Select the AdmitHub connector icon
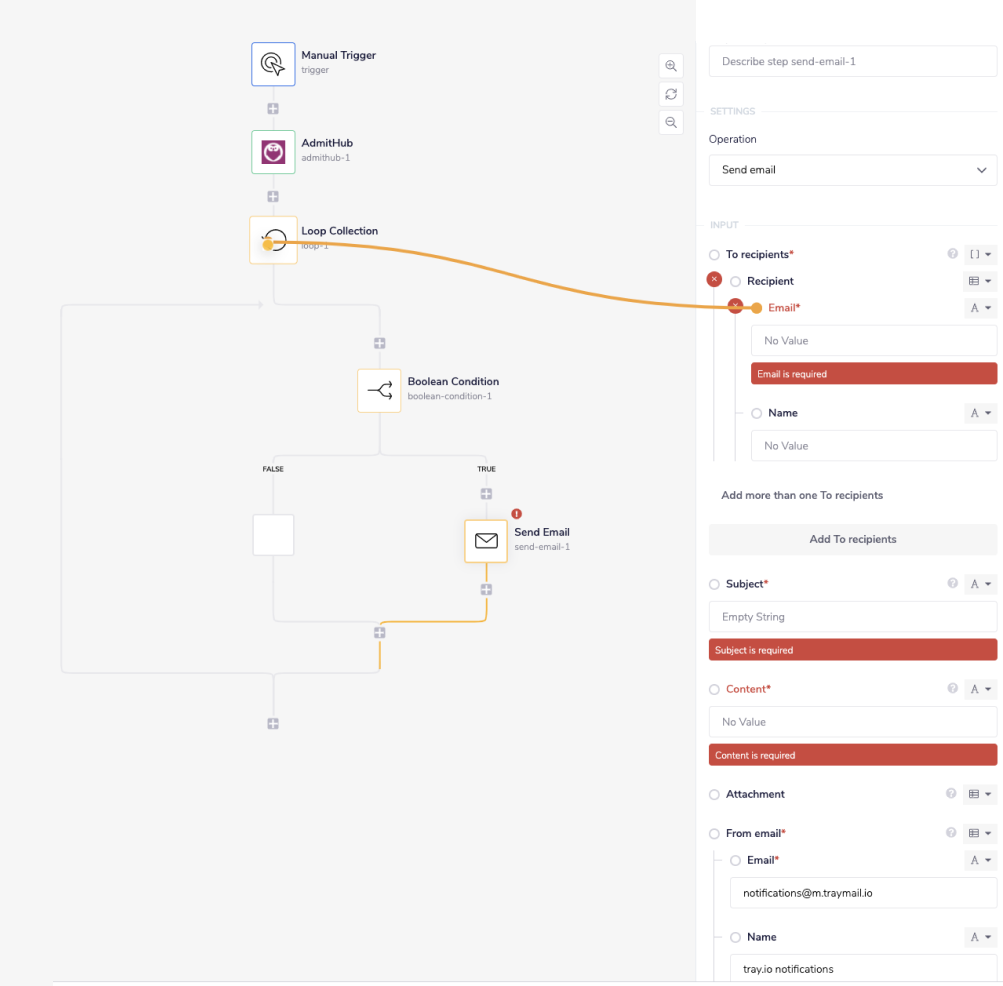1003x986 pixels. [x=273, y=152]
